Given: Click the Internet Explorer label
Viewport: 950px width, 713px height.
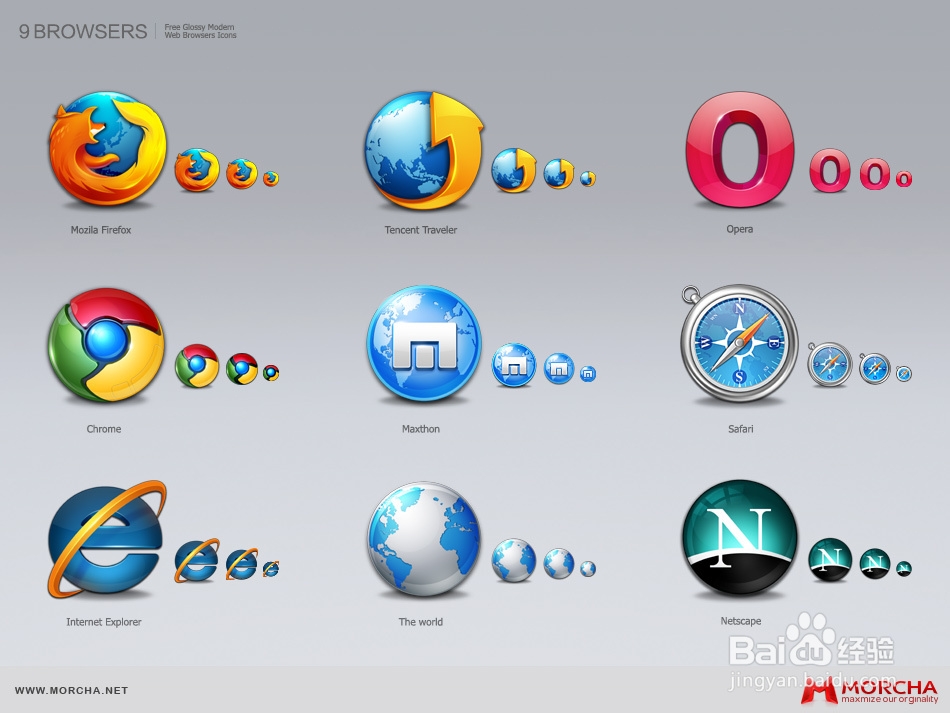Looking at the screenshot, I should [104, 622].
